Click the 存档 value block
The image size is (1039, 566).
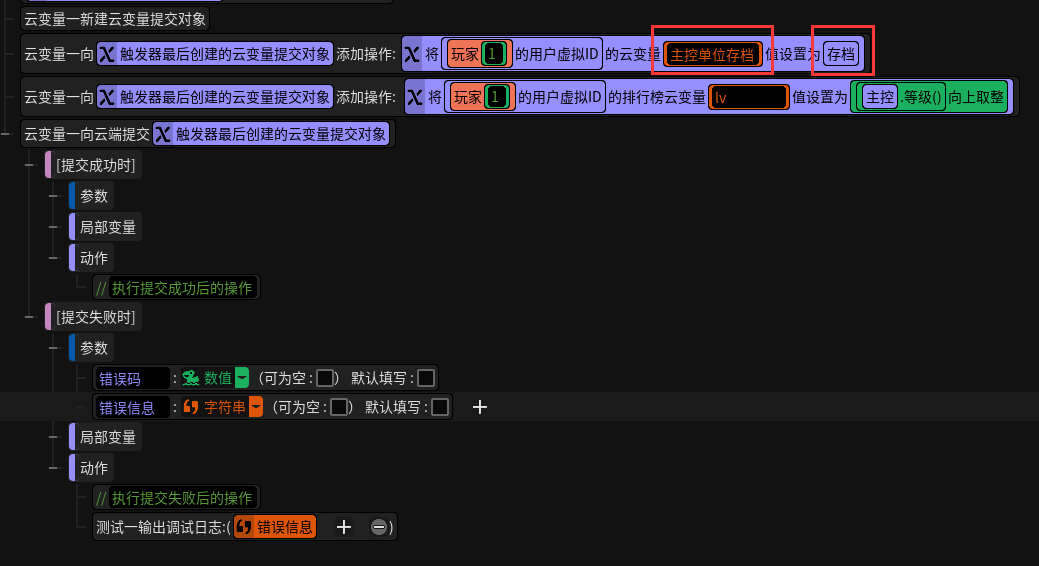tap(841, 54)
